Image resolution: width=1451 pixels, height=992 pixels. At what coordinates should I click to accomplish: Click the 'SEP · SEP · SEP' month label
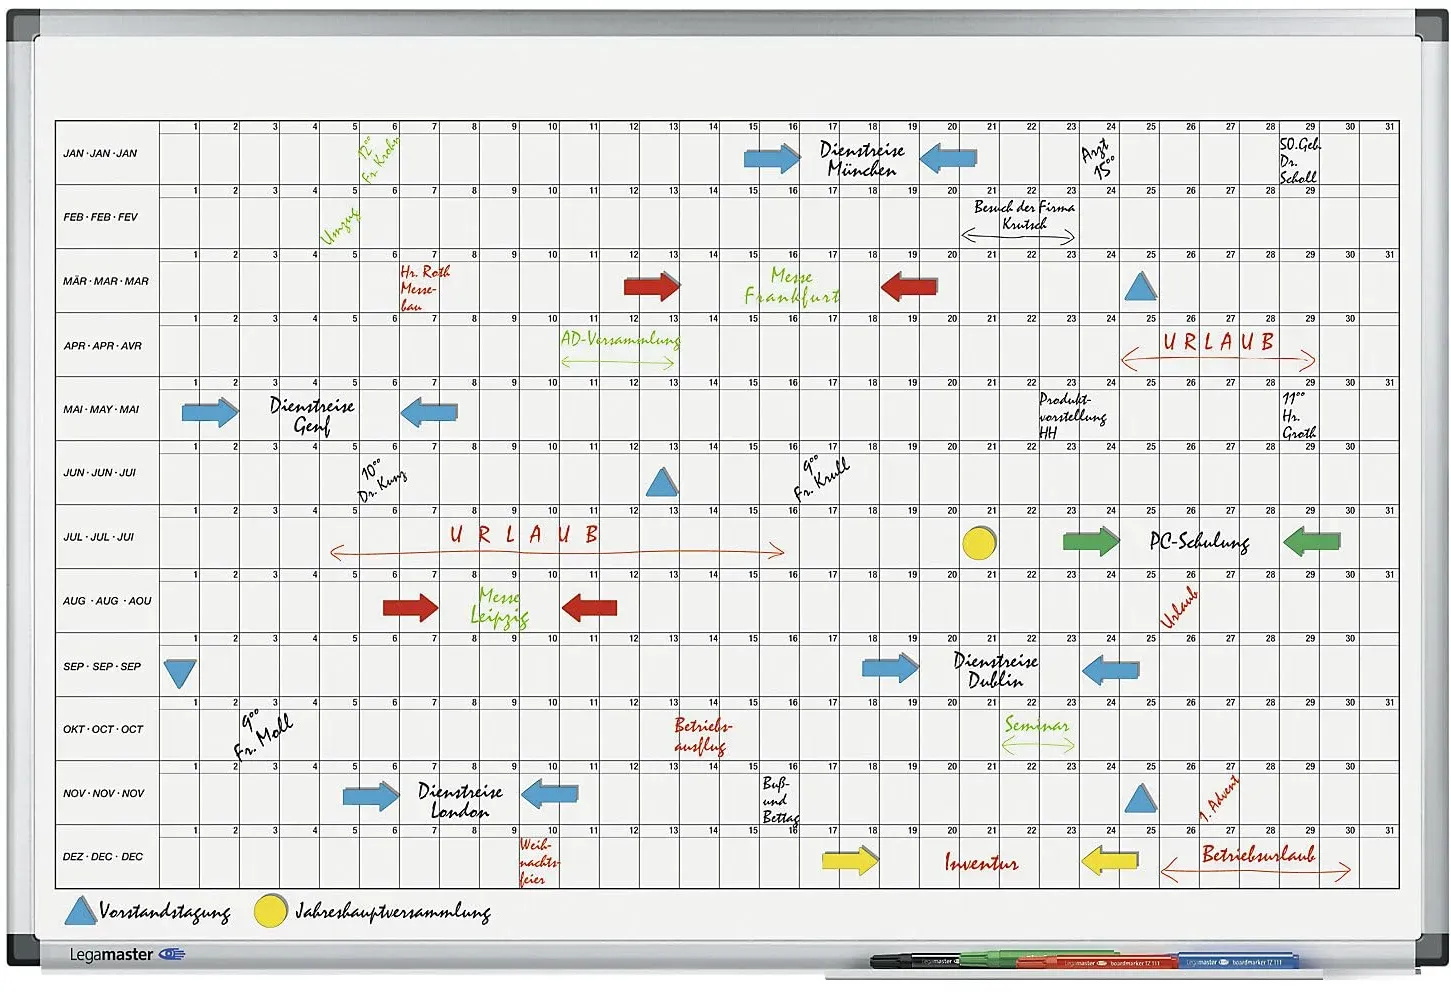pos(102,666)
